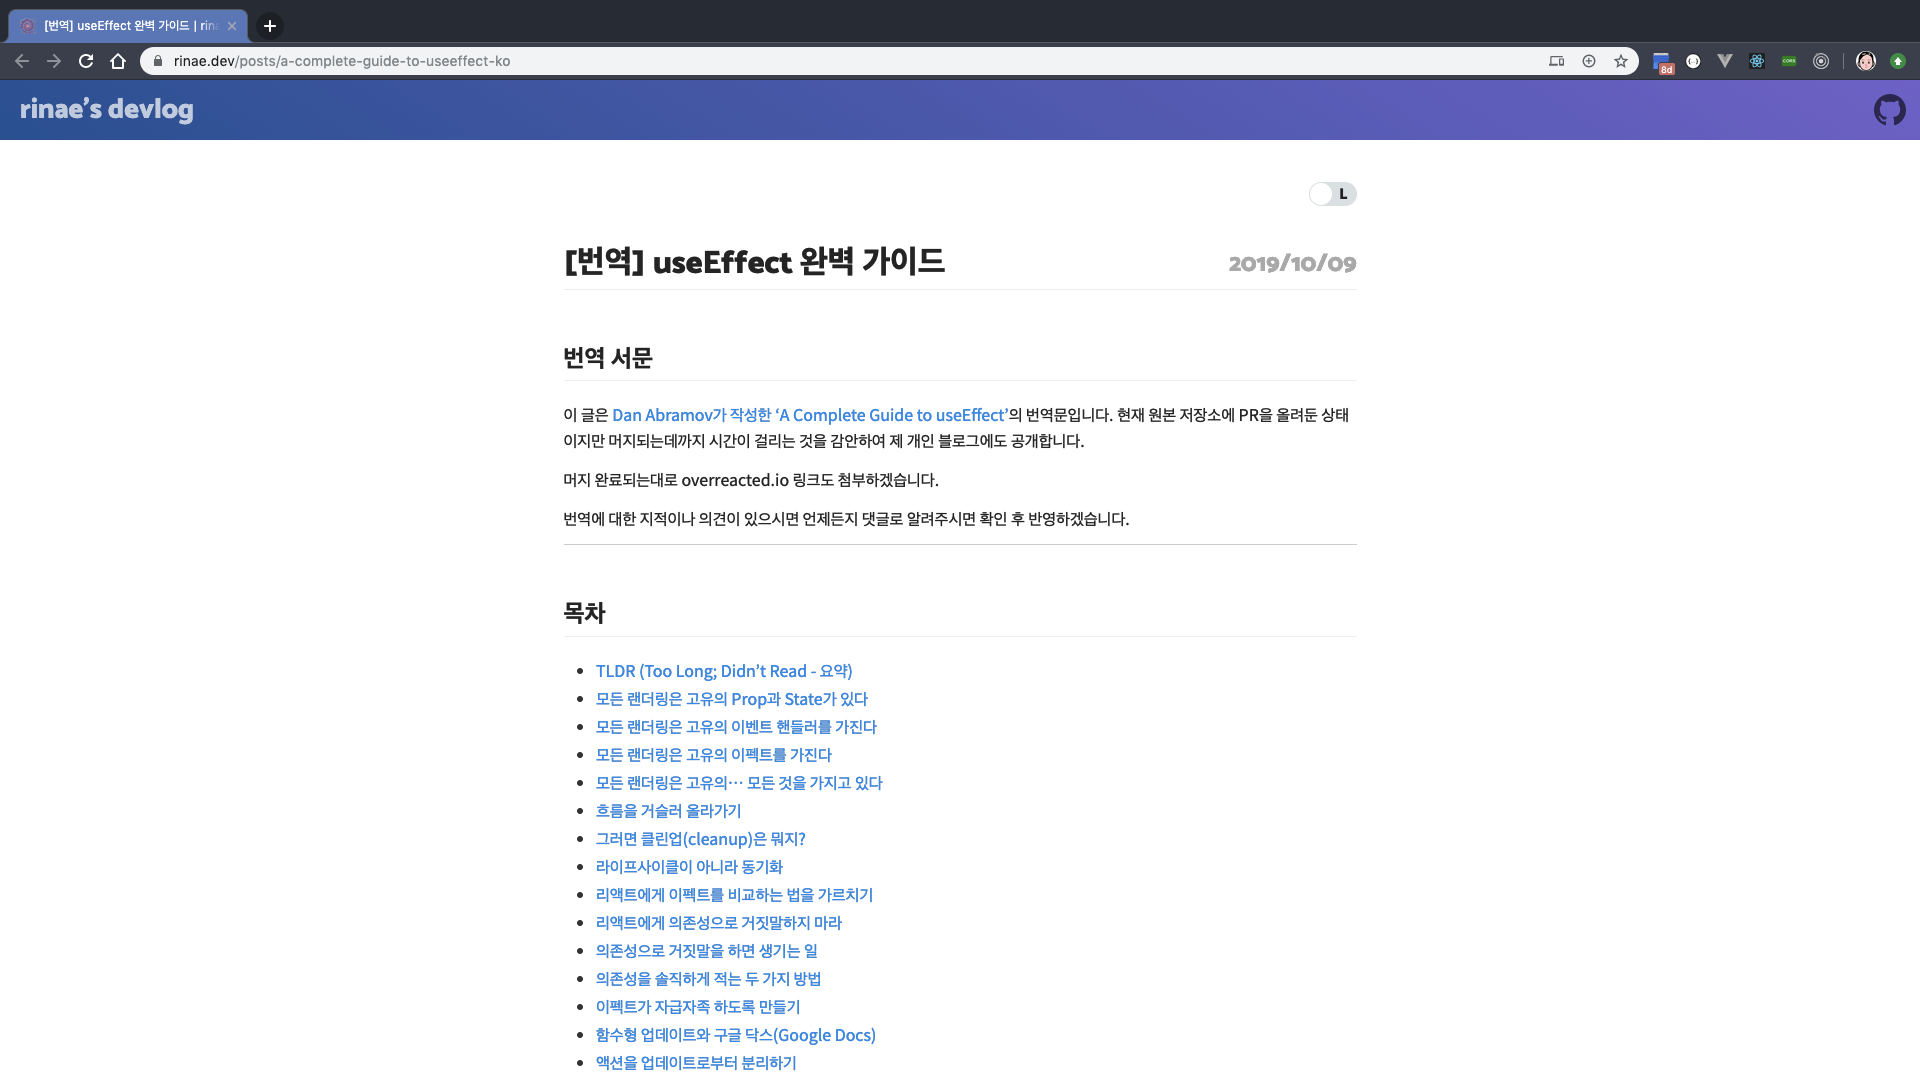Open the Chrome profile avatar
The width and height of the screenshot is (1920, 1080).
pyautogui.click(x=1866, y=61)
